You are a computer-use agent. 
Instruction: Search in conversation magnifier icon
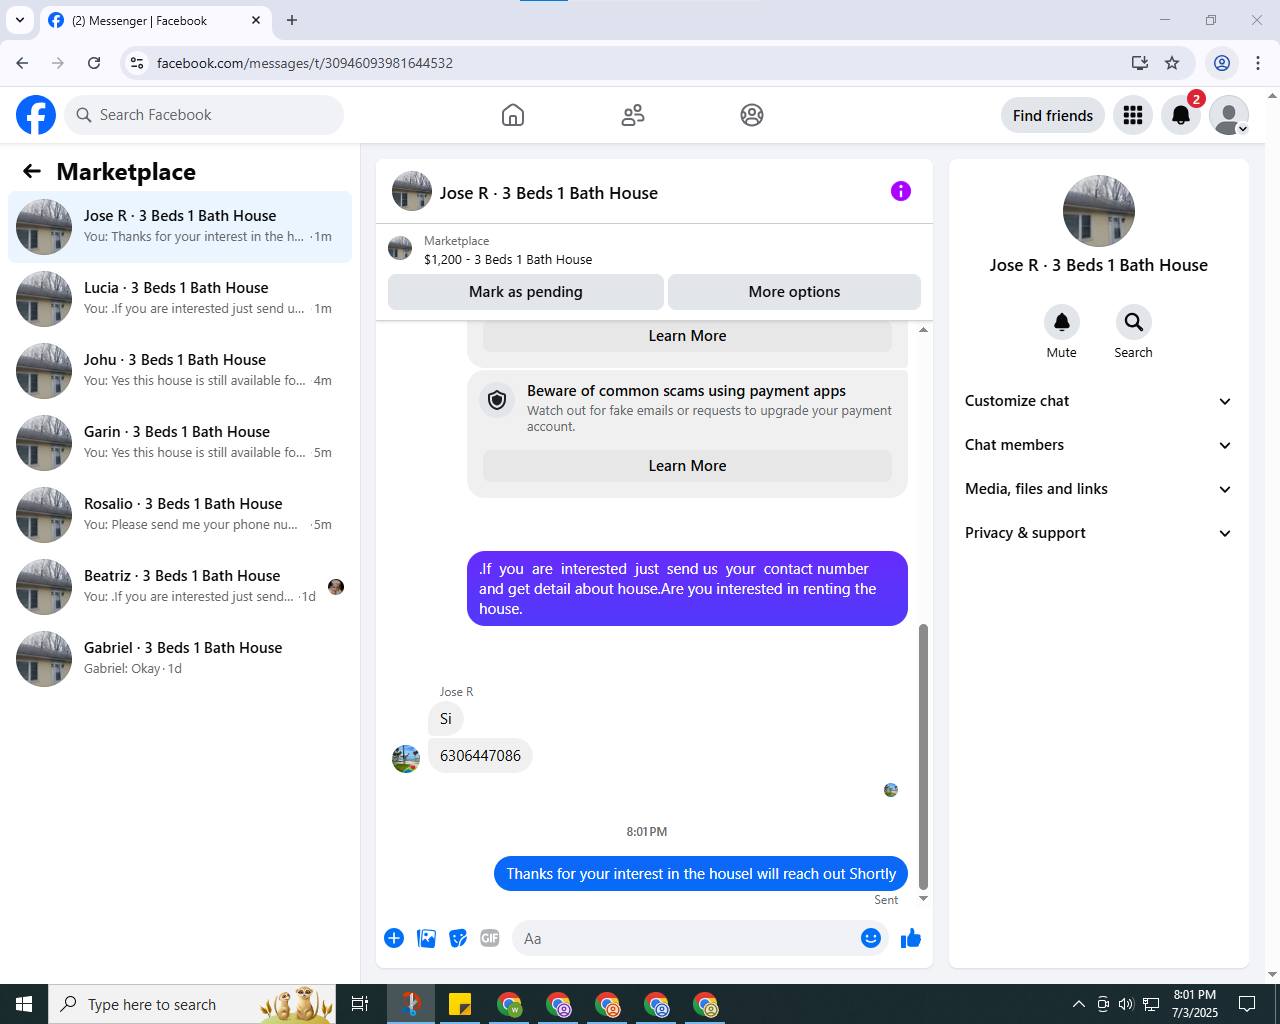click(x=1134, y=322)
